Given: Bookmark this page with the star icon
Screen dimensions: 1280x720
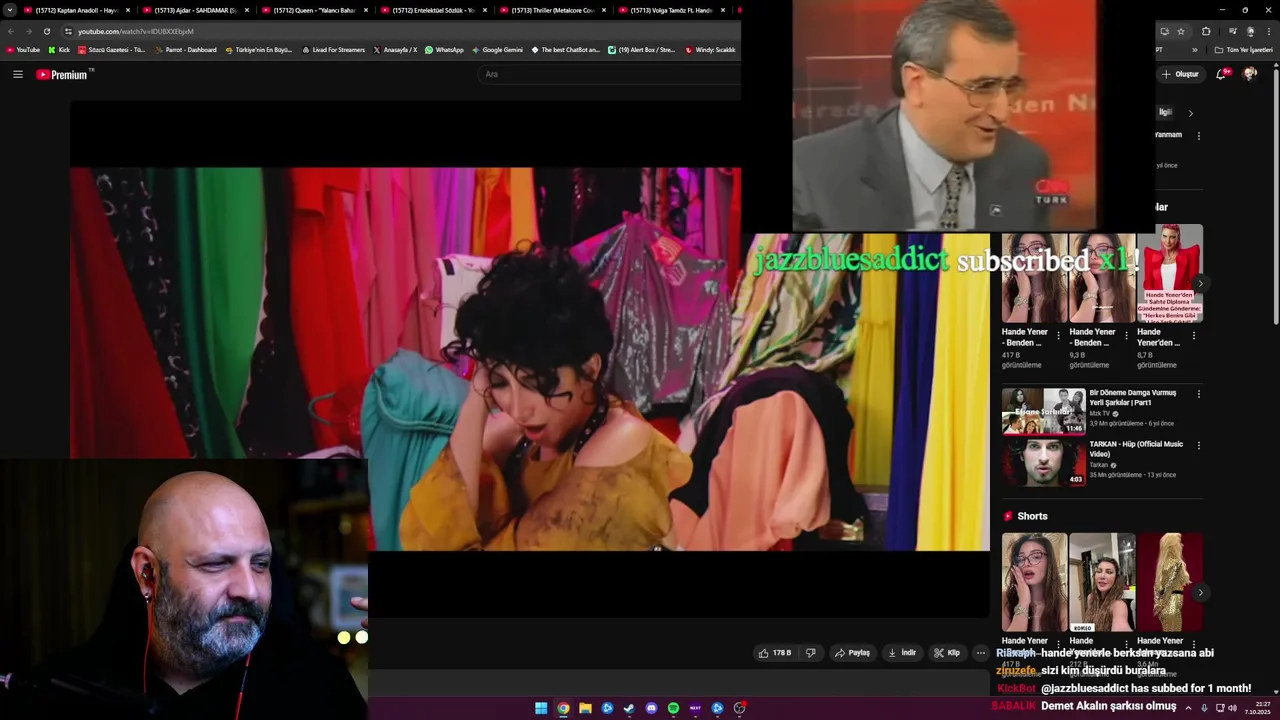Looking at the screenshot, I should click(x=1181, y=31).
